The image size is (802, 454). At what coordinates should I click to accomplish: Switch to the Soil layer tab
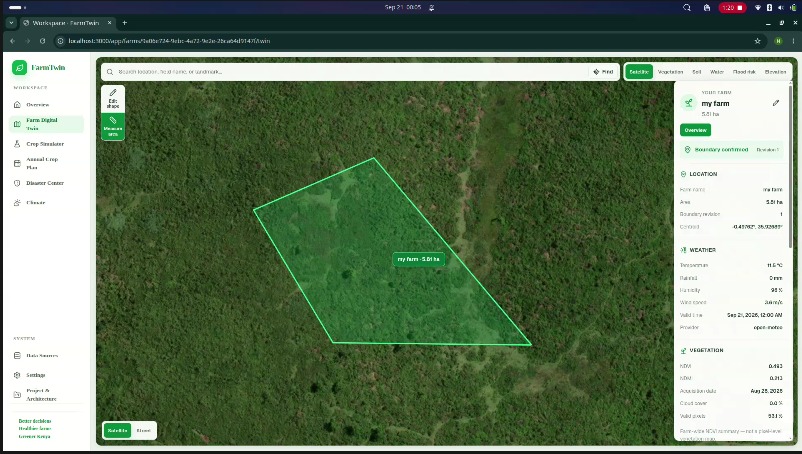pyautogui.click(x=697, y=72)
